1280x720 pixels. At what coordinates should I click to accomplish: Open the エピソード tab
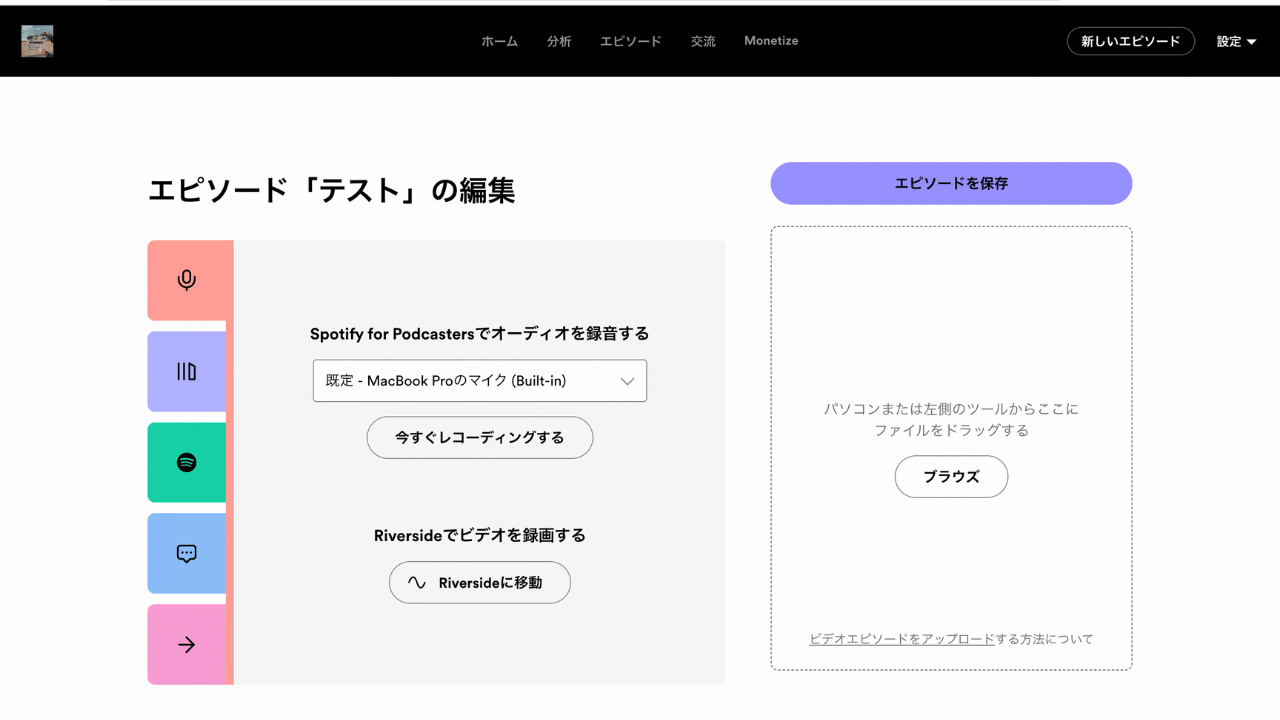(x=631, y=41)
